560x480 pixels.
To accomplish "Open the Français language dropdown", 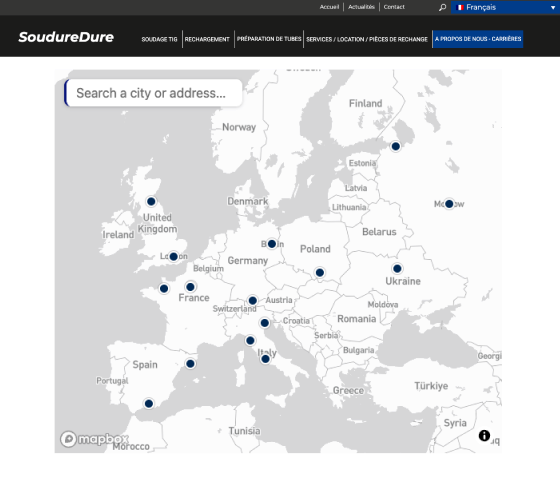I will click(x=505, y=7).
